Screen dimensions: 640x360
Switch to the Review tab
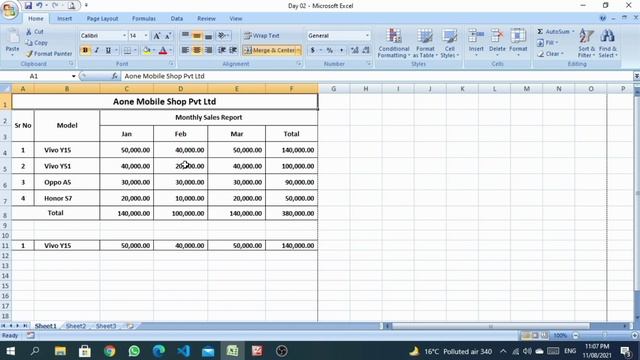(x=206, y=18)
